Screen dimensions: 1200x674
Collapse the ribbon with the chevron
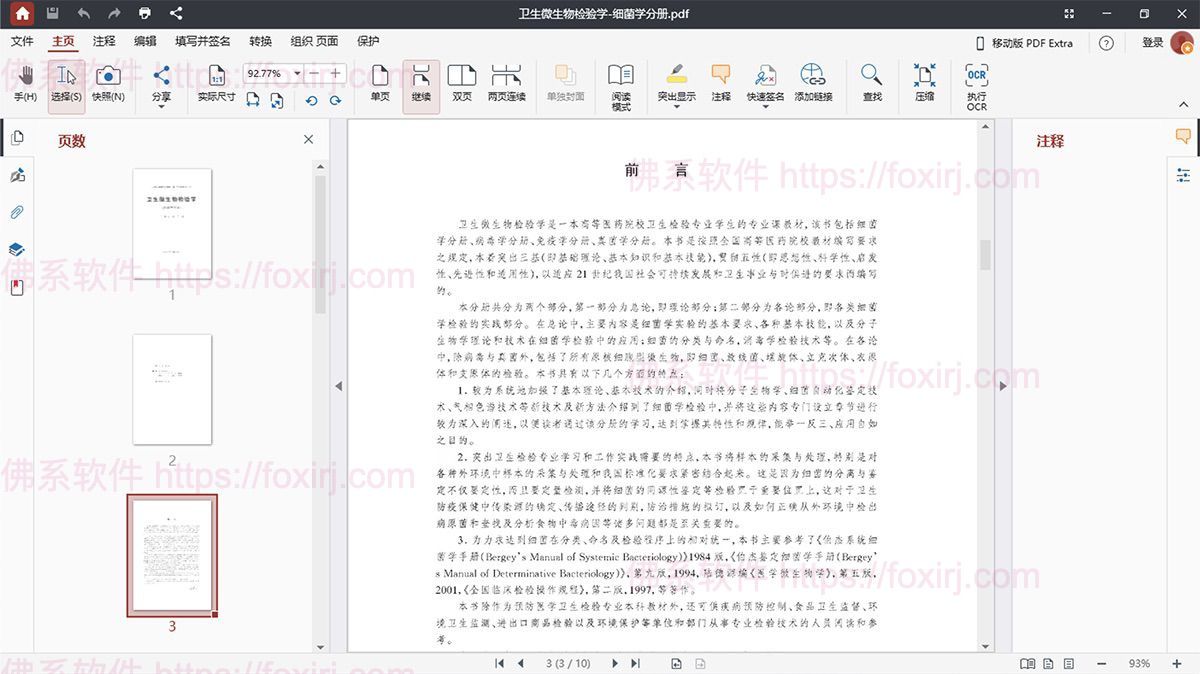tap(1182, 105)
